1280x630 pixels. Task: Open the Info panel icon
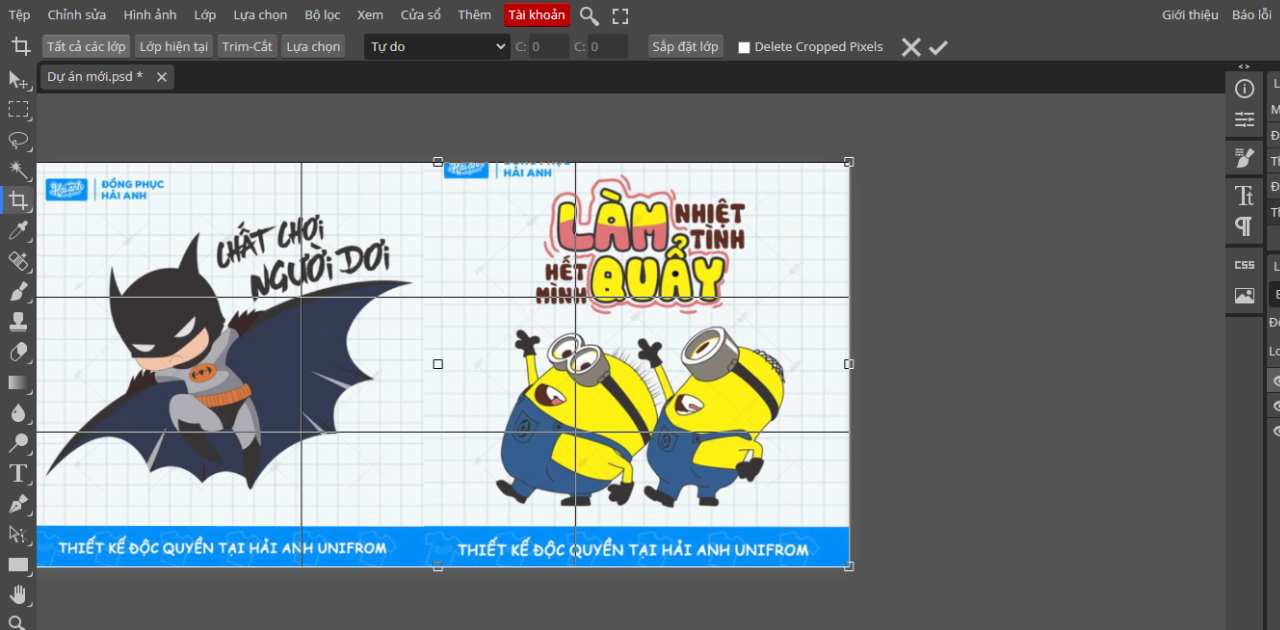1244,89
